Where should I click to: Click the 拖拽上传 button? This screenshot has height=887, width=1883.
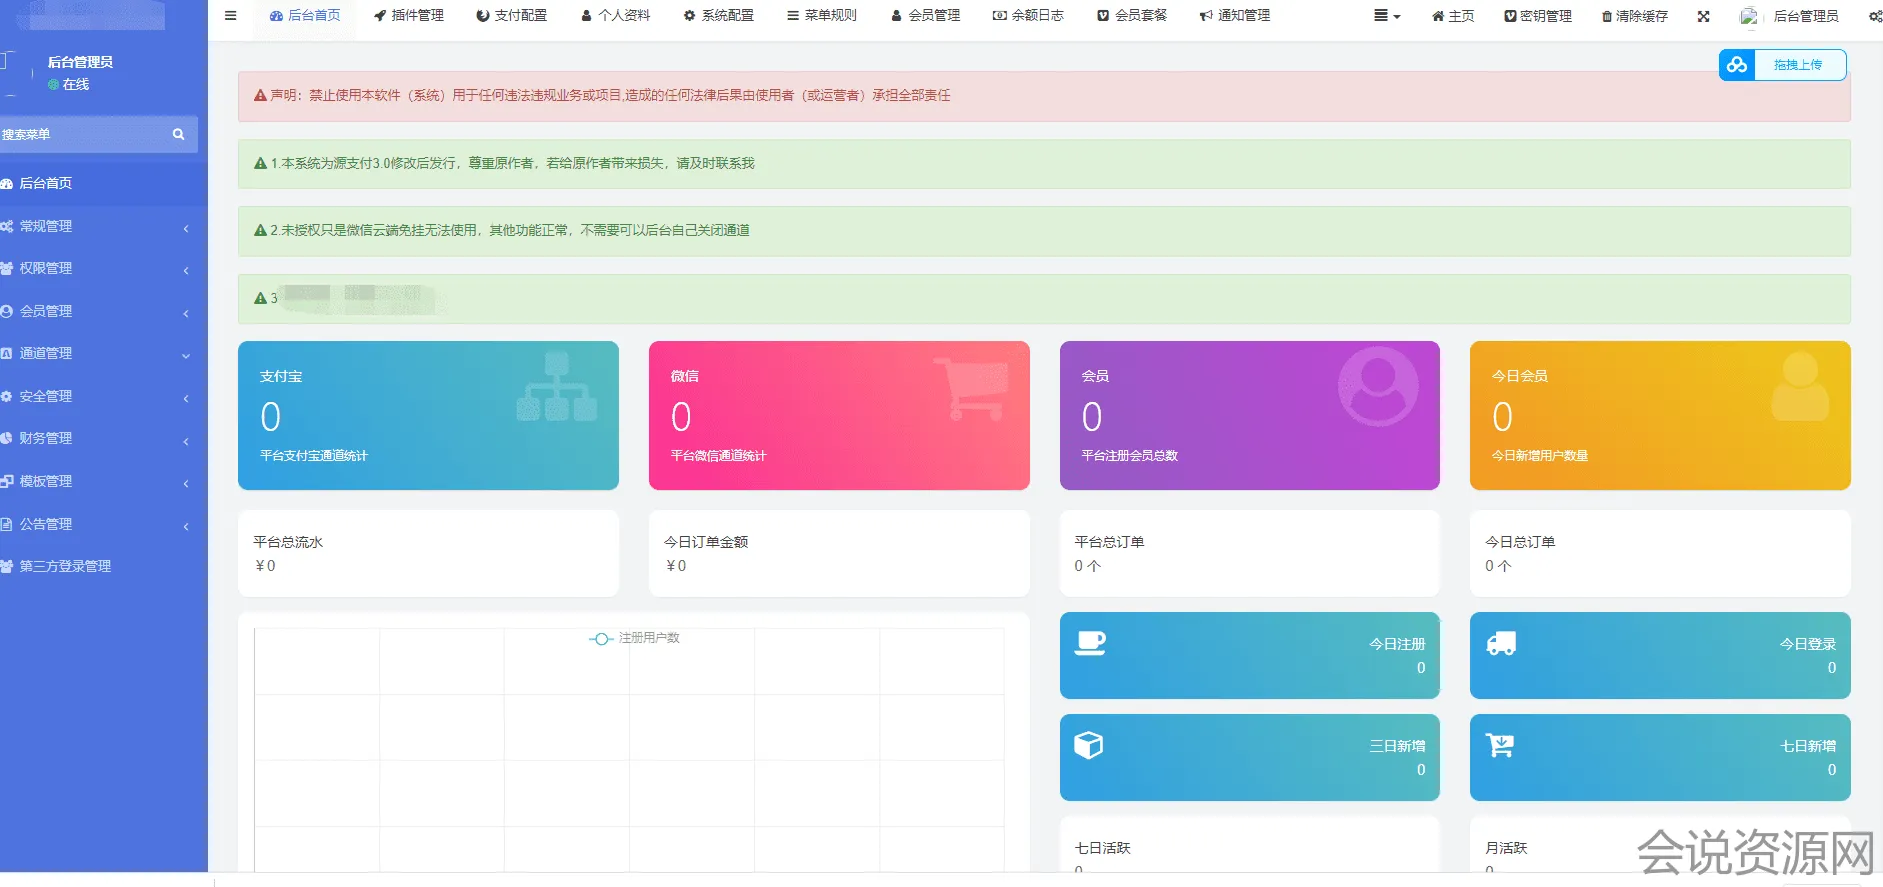pyautogui.click(x=1797, y=65)
